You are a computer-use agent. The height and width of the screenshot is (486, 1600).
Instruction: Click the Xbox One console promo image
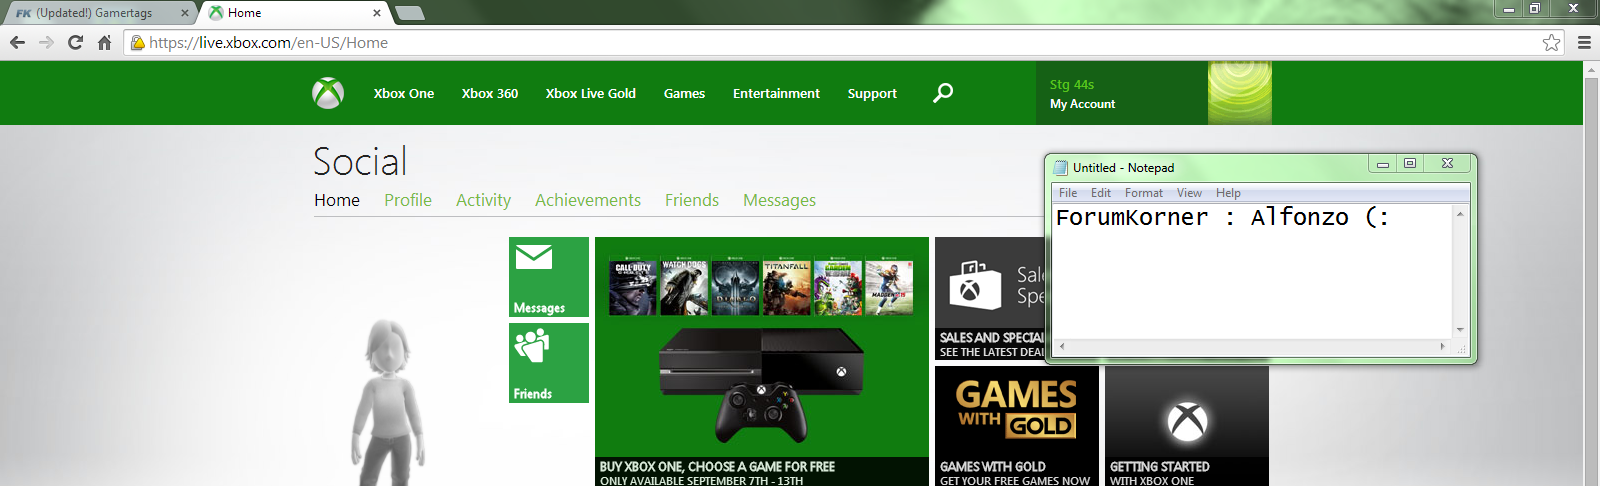tap(762, 385)
